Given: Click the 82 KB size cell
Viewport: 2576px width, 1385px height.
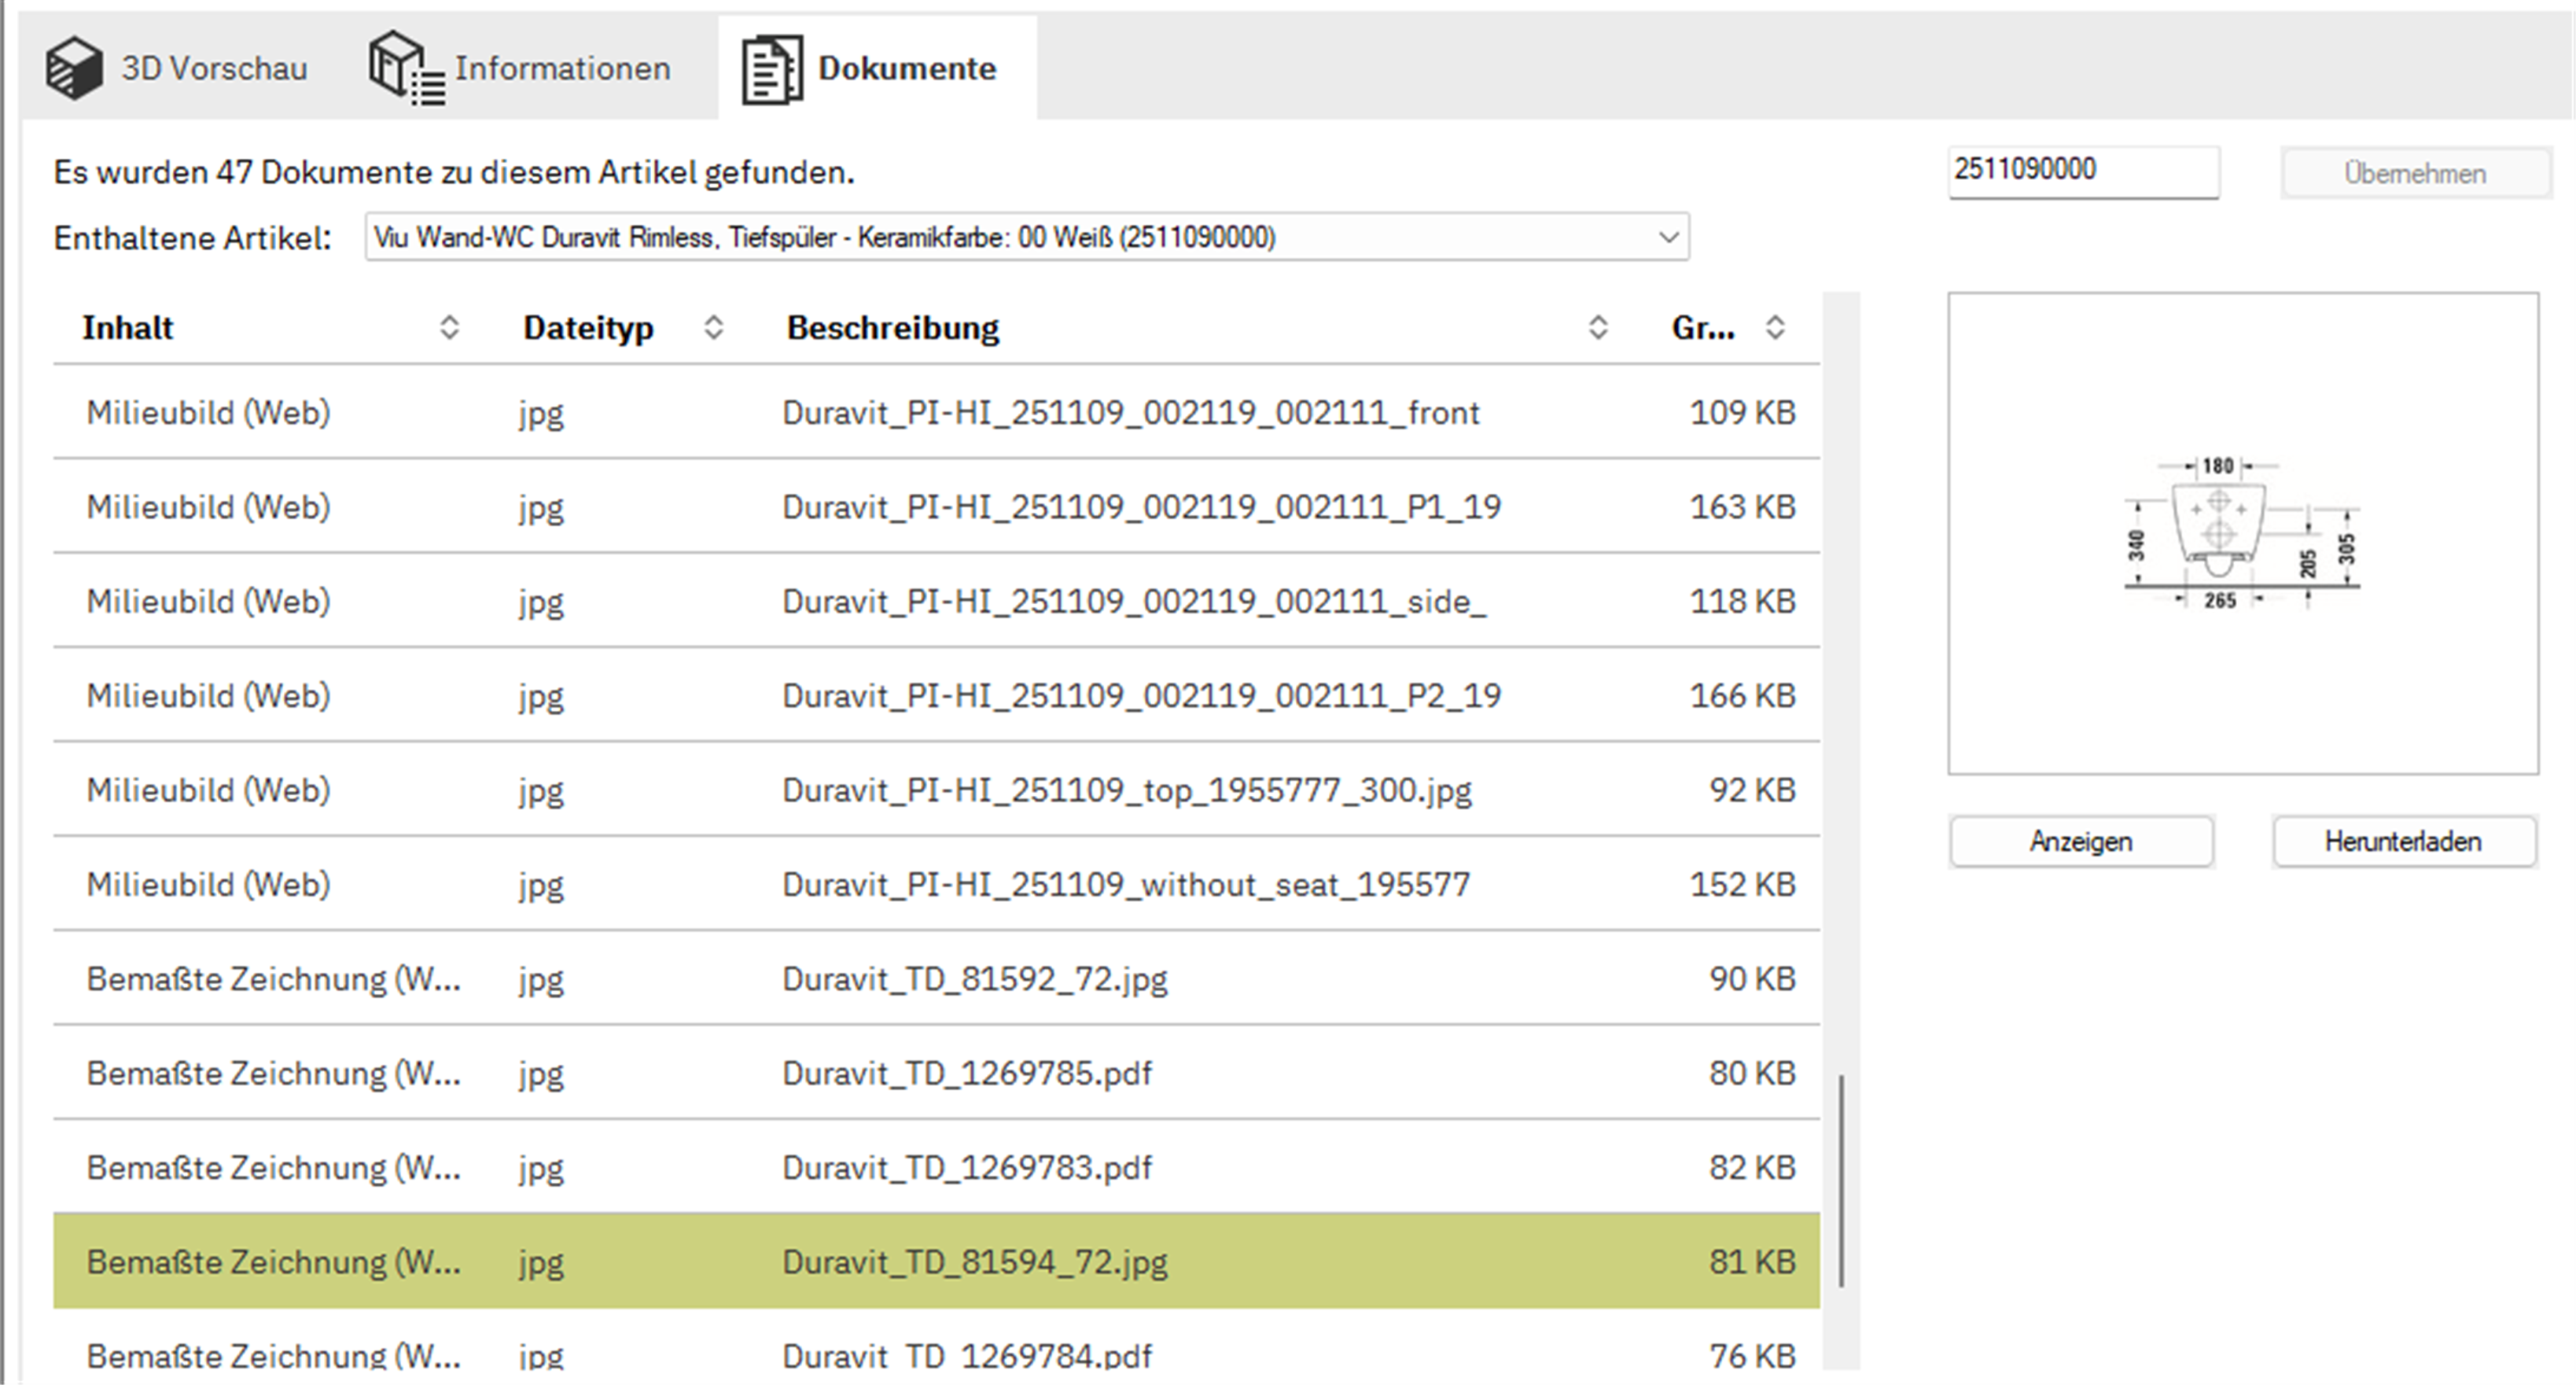Looking at the screenshot, I should [1753, 1166].
